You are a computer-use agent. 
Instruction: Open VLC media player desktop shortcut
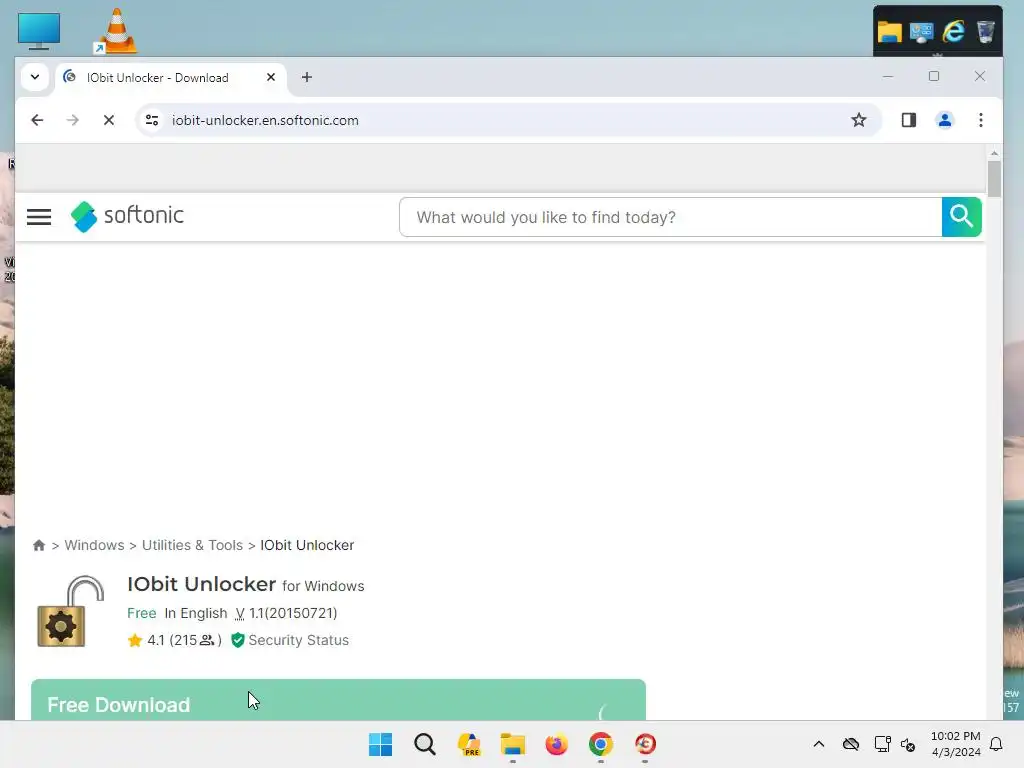point(116,31)
